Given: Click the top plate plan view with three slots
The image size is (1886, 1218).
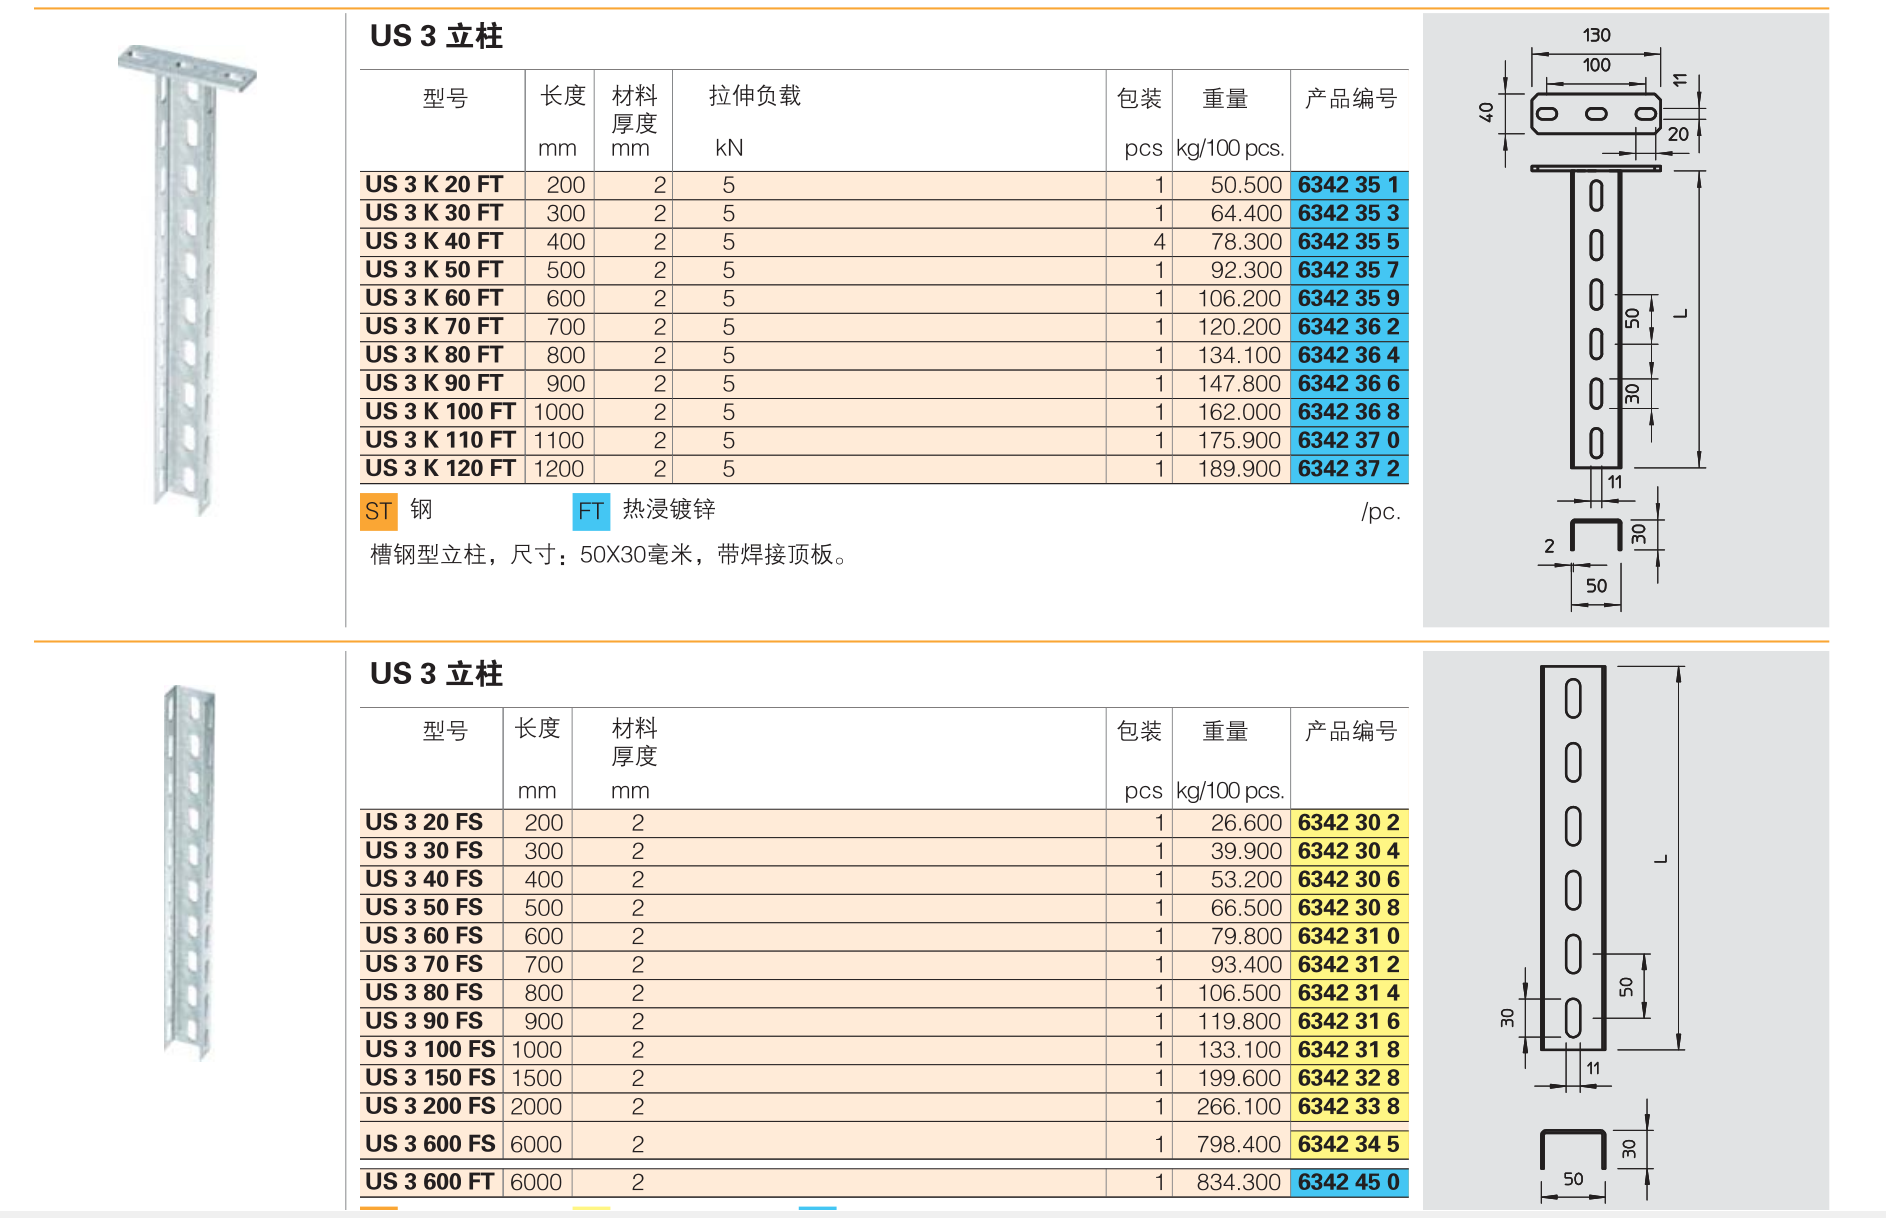Looking at the screenshot, I should (x=1595, y=114).
